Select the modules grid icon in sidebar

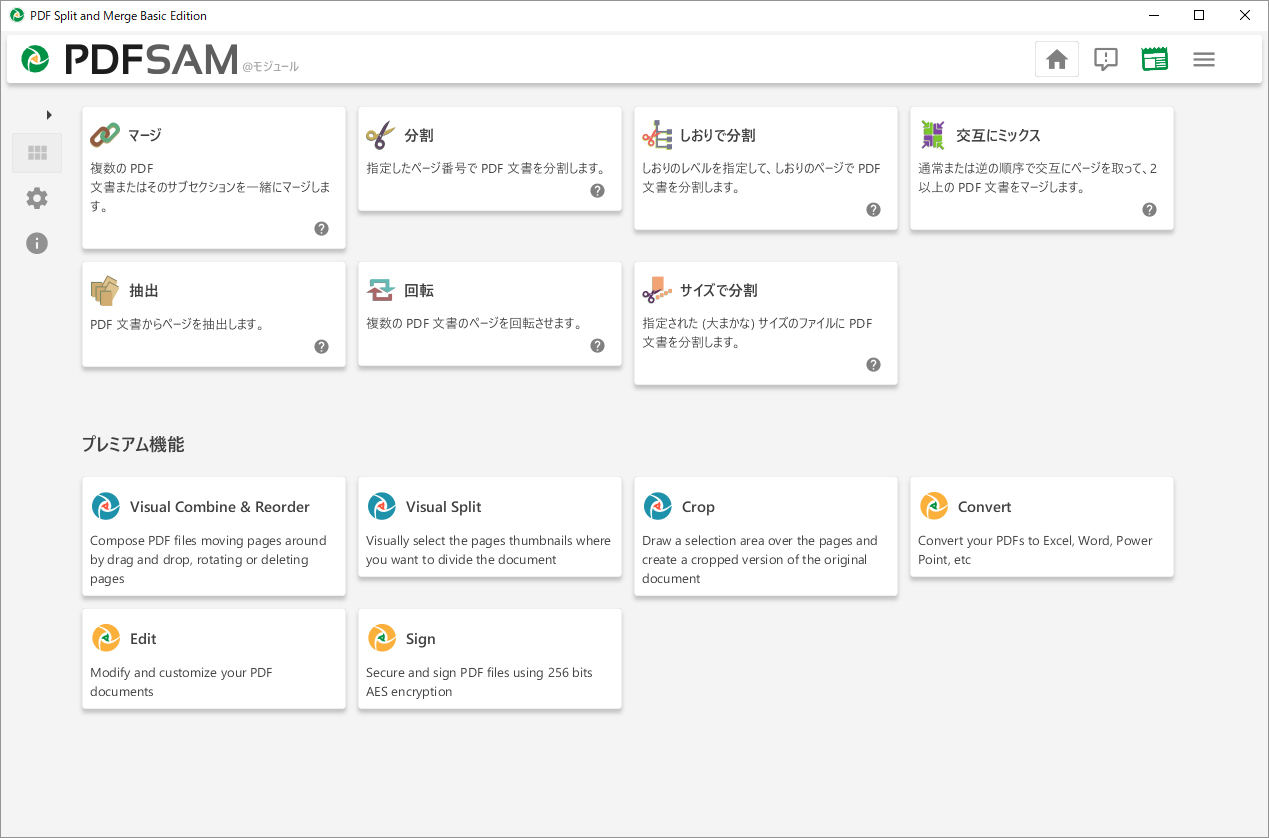click(x=37, y=153)
